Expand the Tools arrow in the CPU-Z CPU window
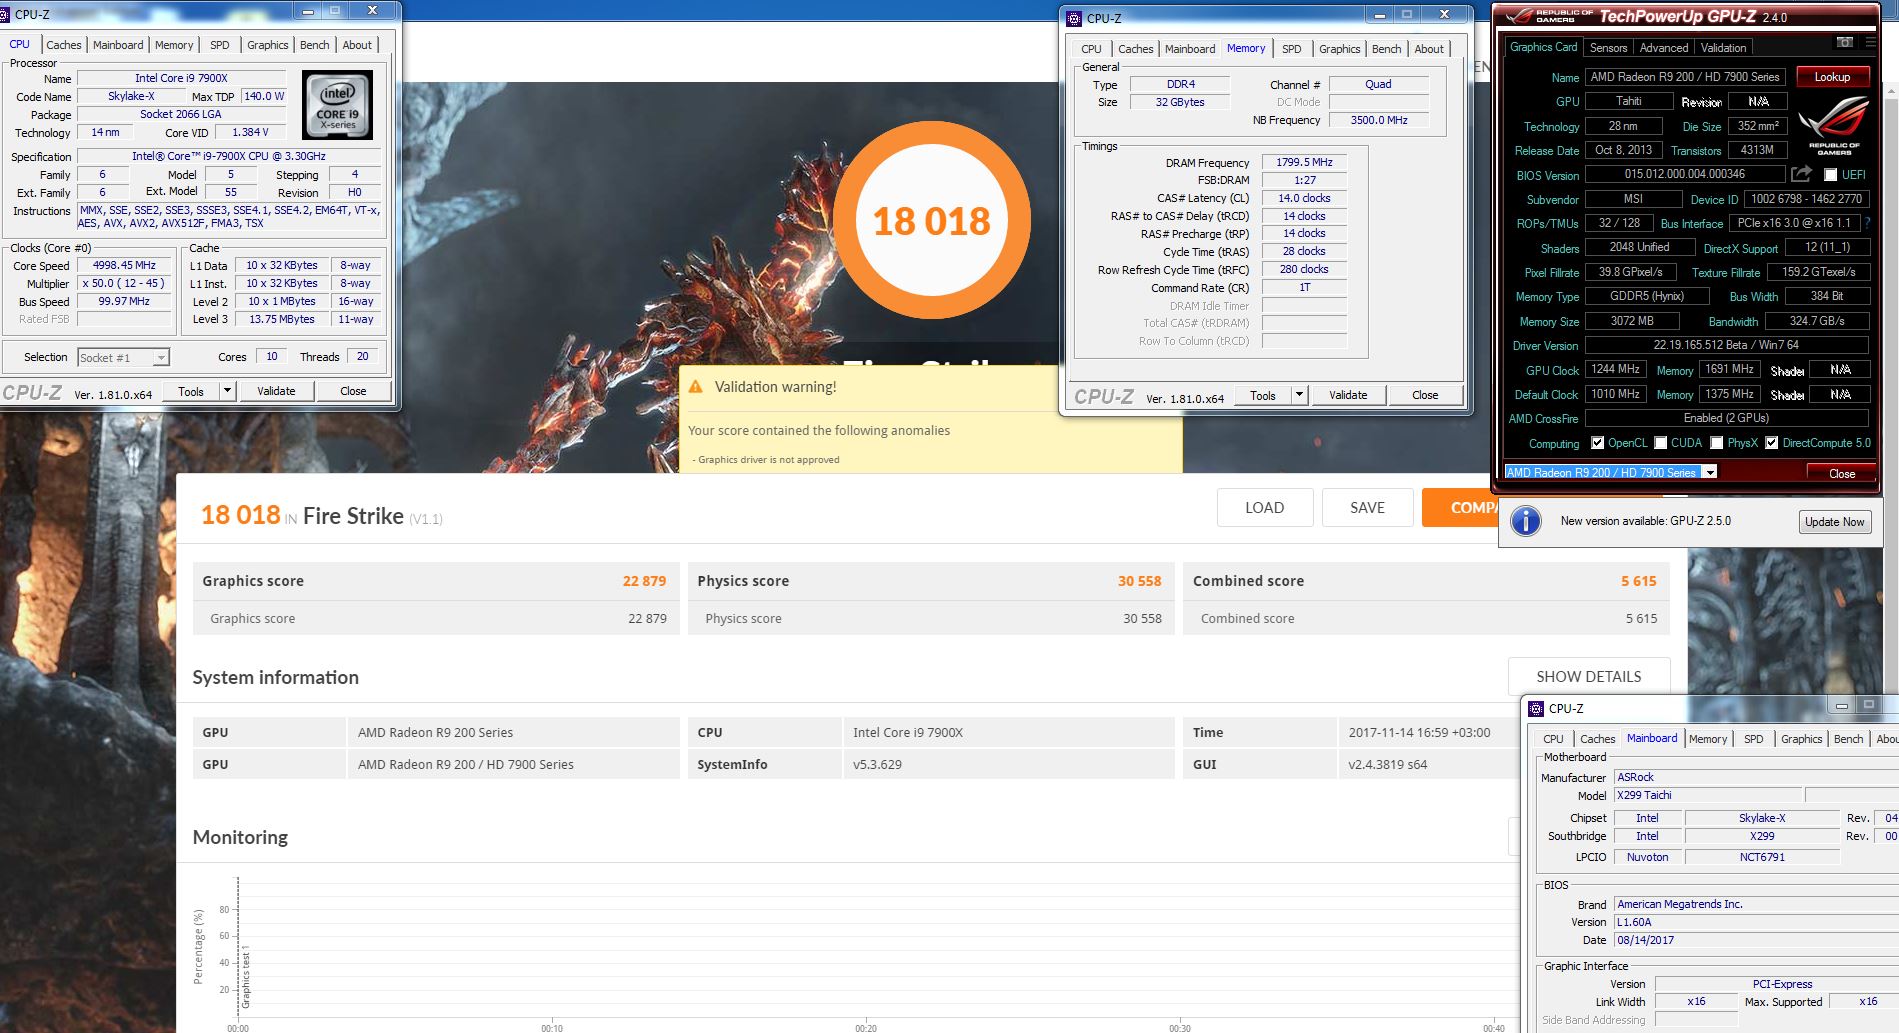The image size is (1899, 1033). pos(228,391)
